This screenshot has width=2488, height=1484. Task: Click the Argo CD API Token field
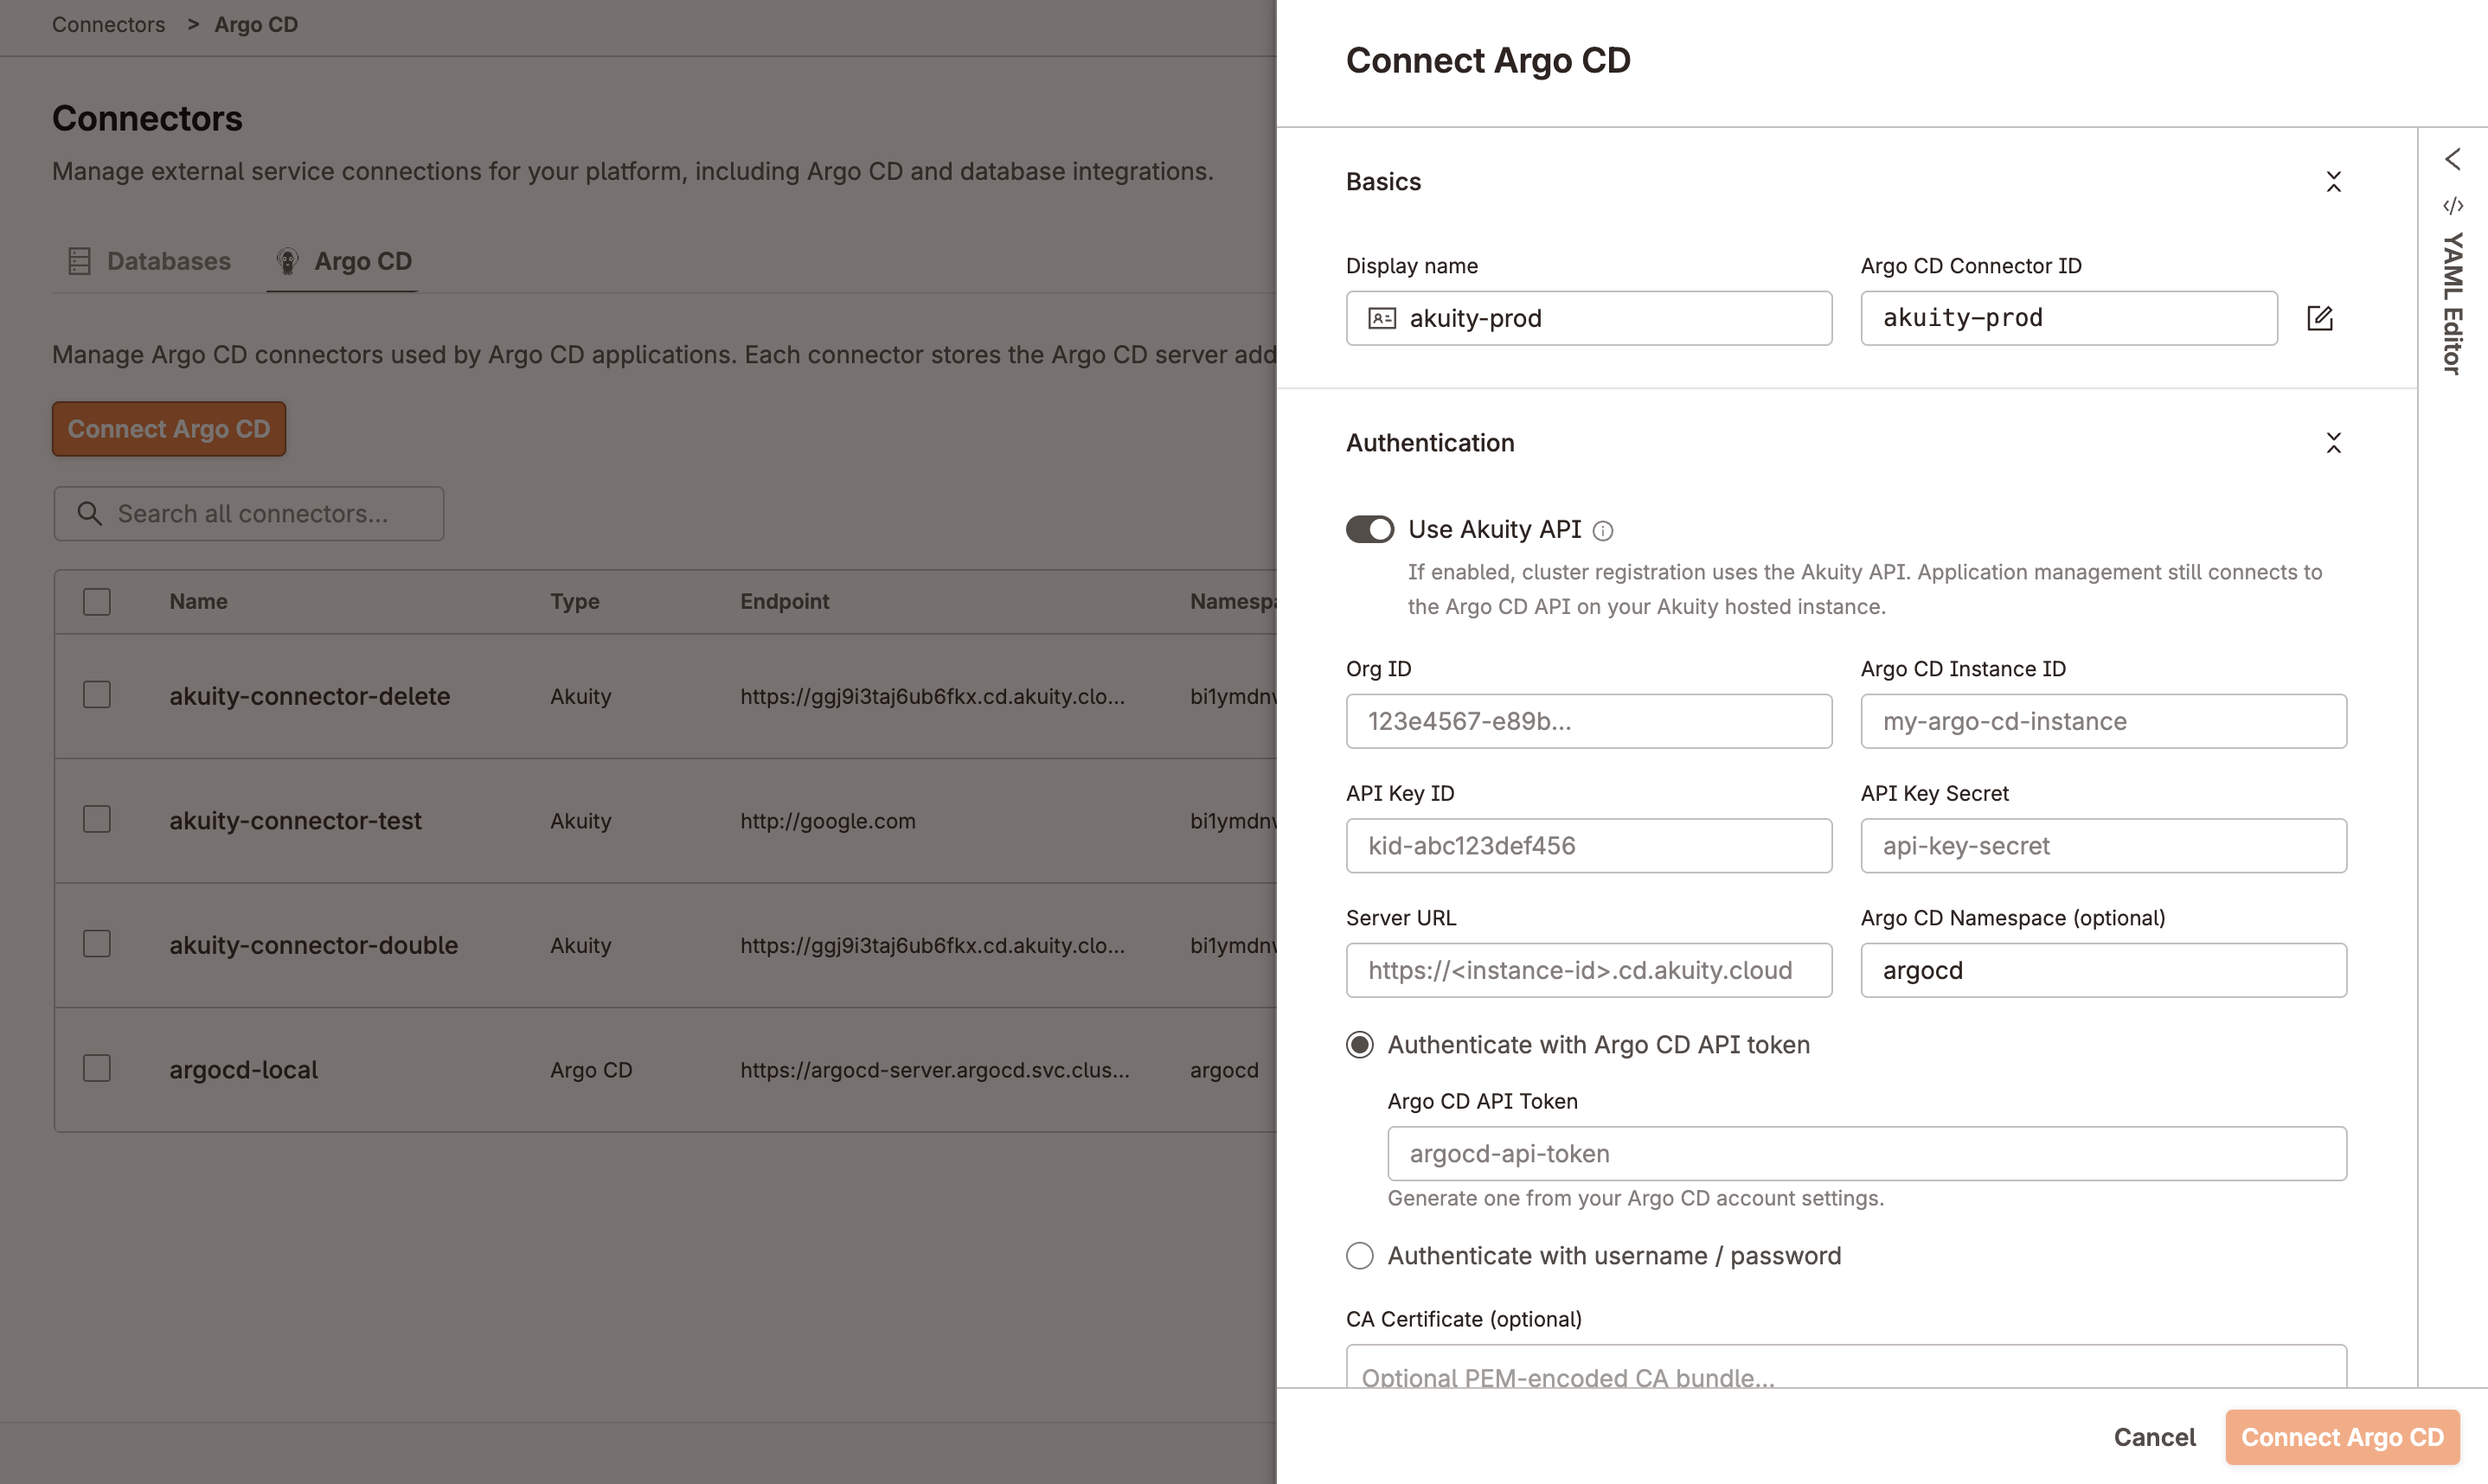coord(1867,1154)
